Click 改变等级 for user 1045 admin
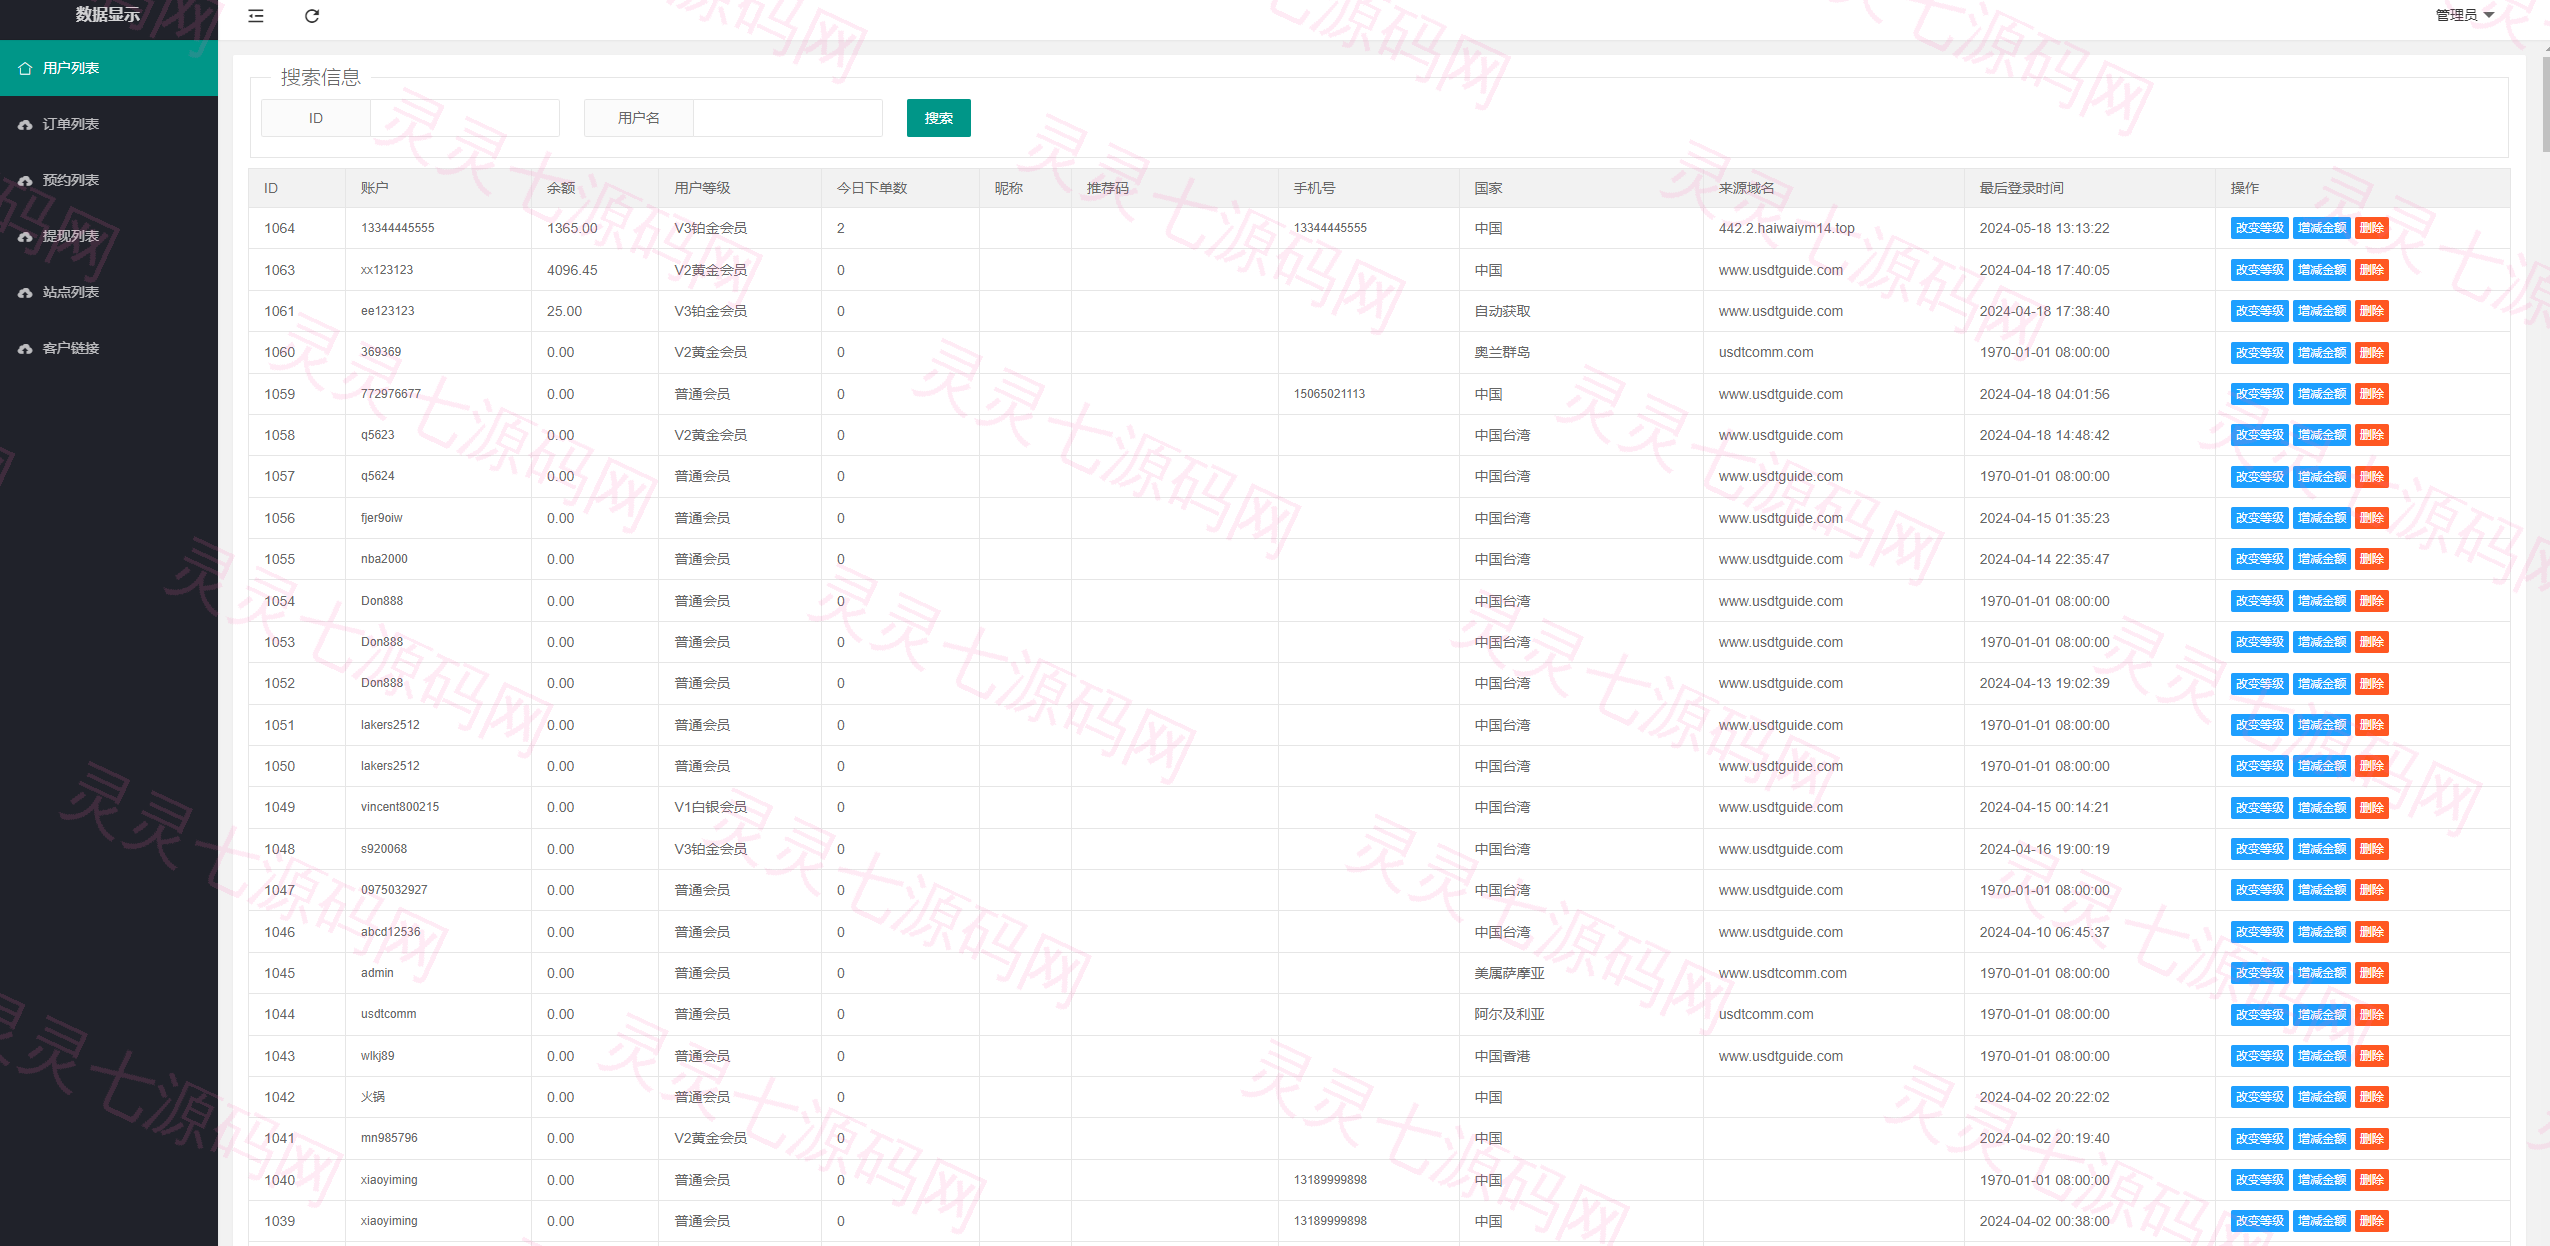The height and width of the screenshot is (1246, 2550). 2259,973
